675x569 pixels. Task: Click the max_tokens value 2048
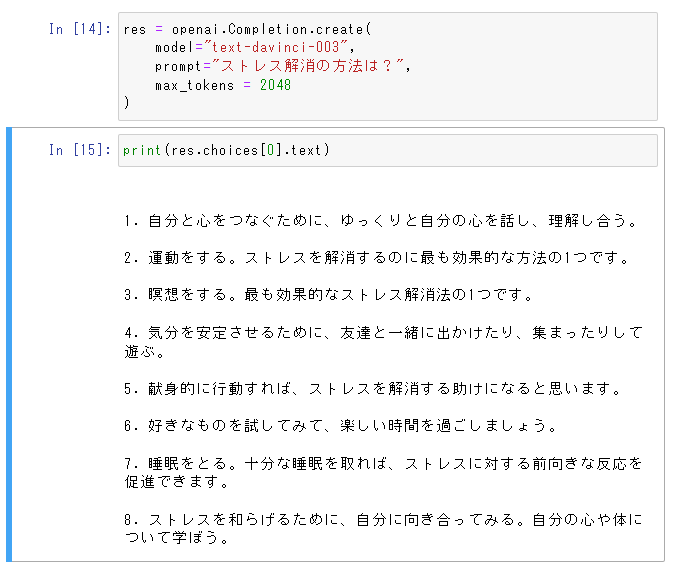coord(276,85)
